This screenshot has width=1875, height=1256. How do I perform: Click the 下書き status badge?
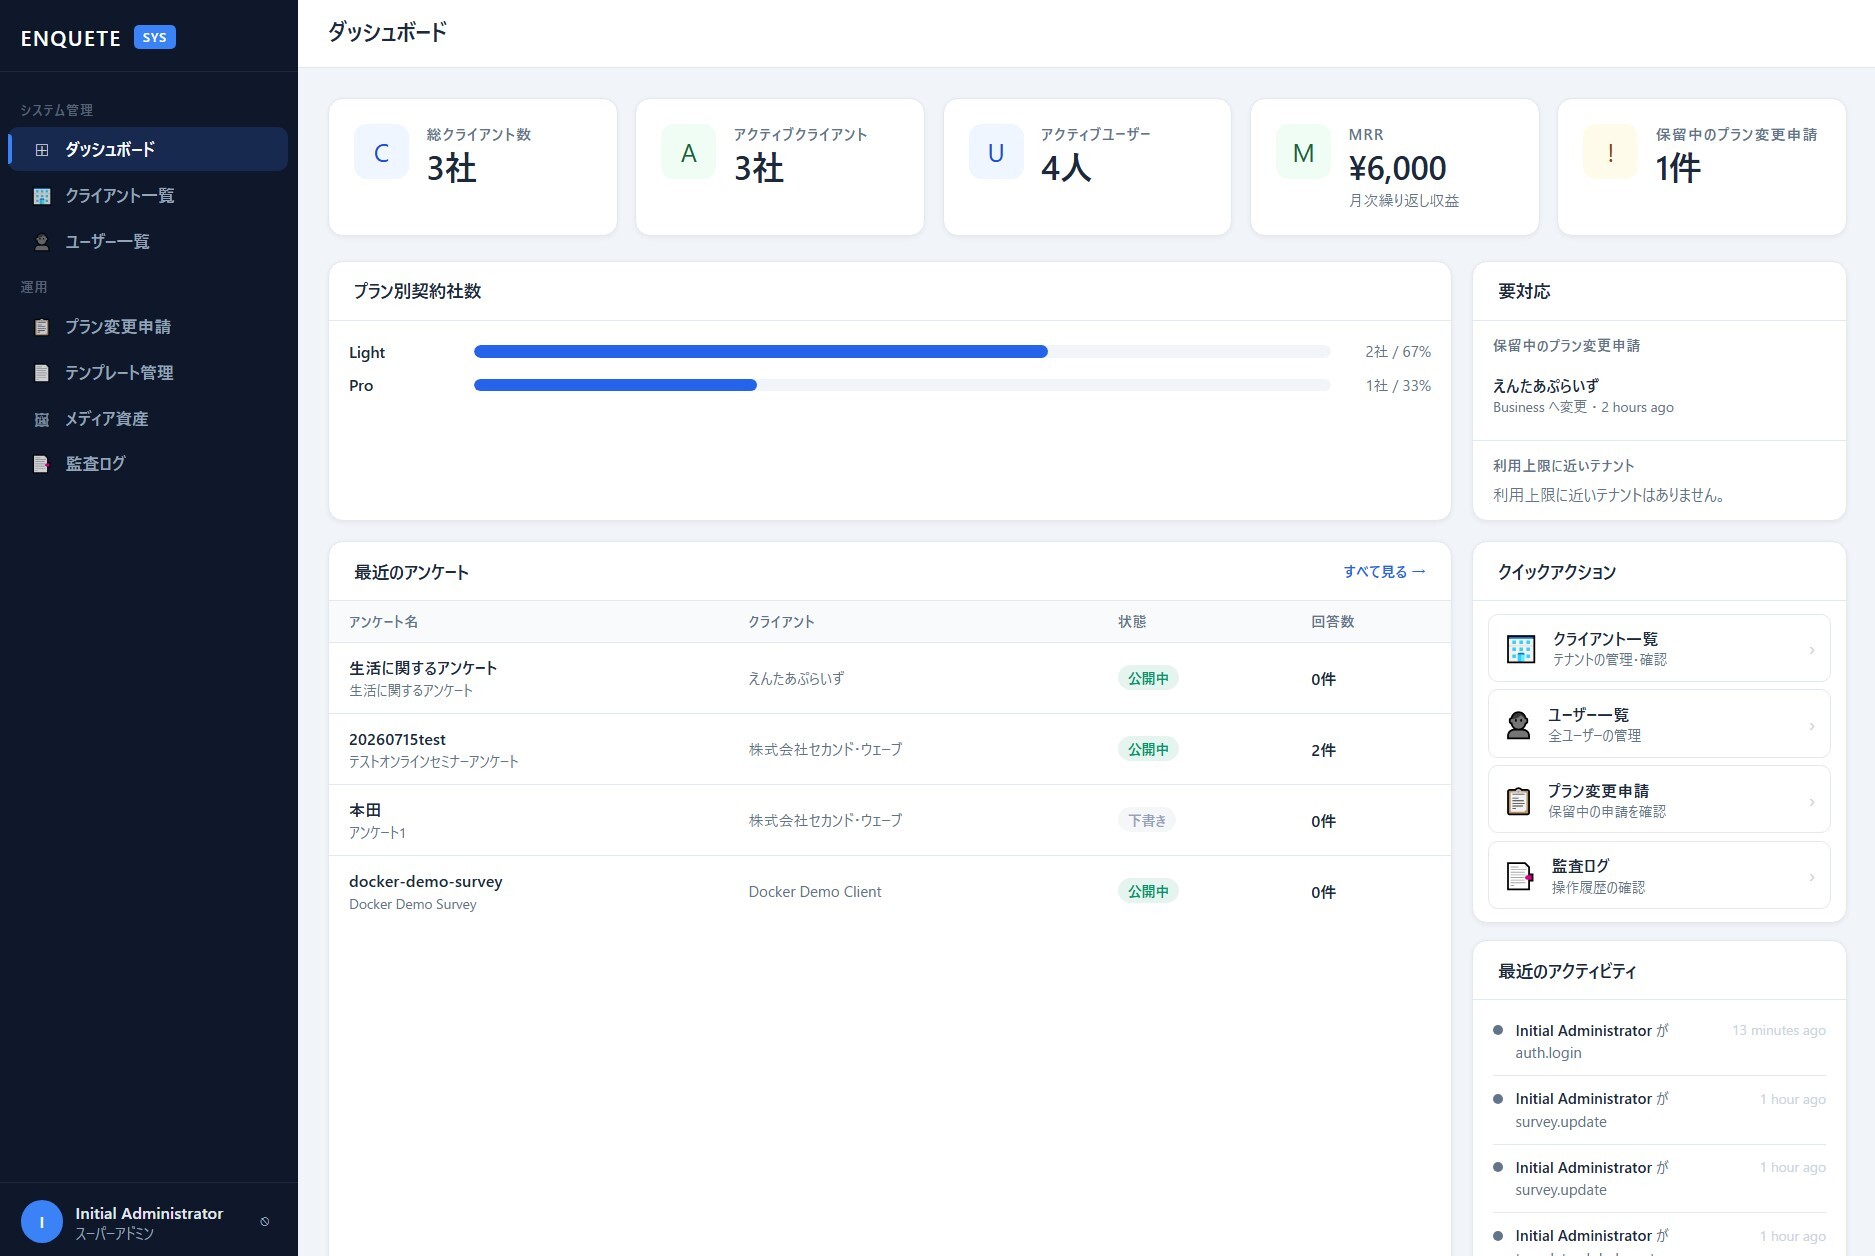coord(1147,820)
